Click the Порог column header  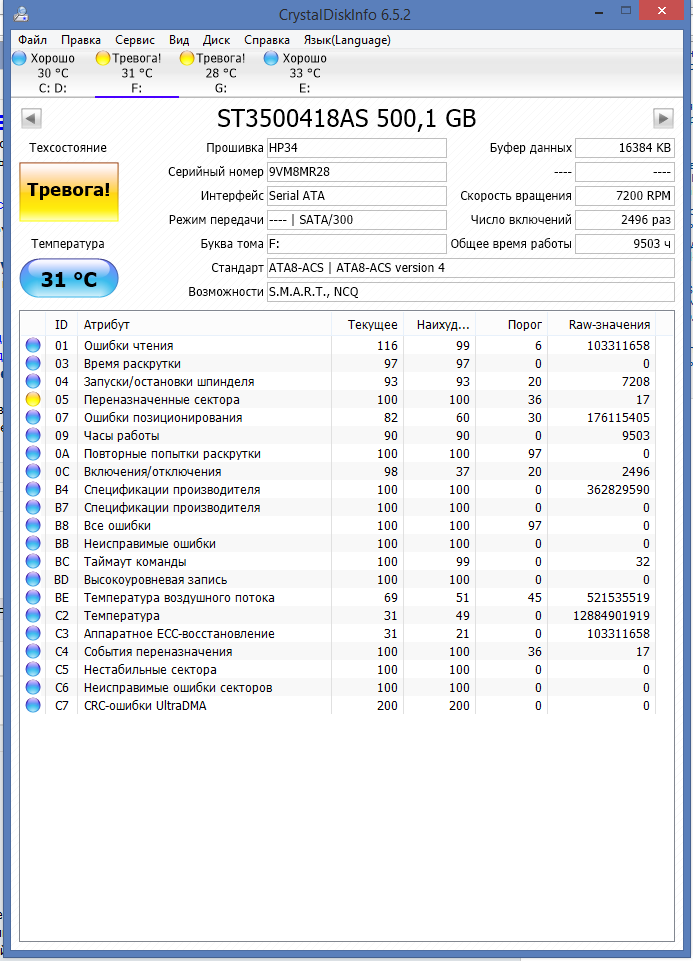tap(512, 324)
